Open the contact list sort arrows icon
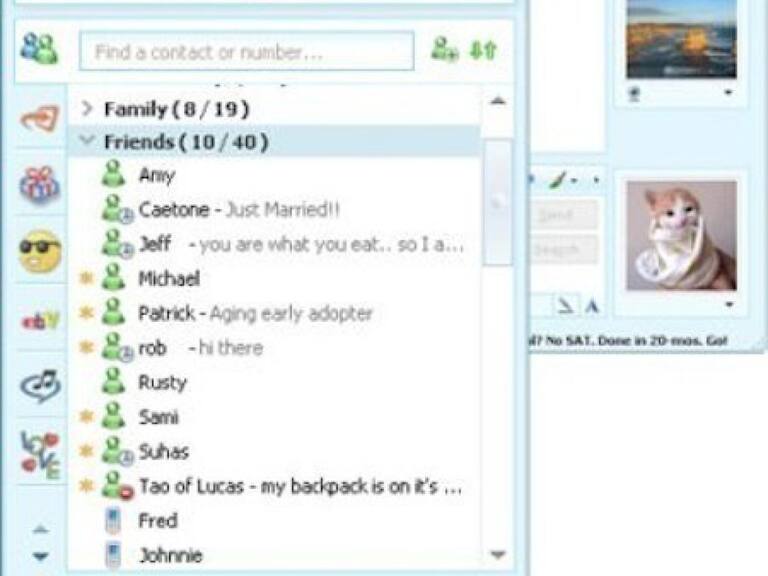 coord(482,50)
